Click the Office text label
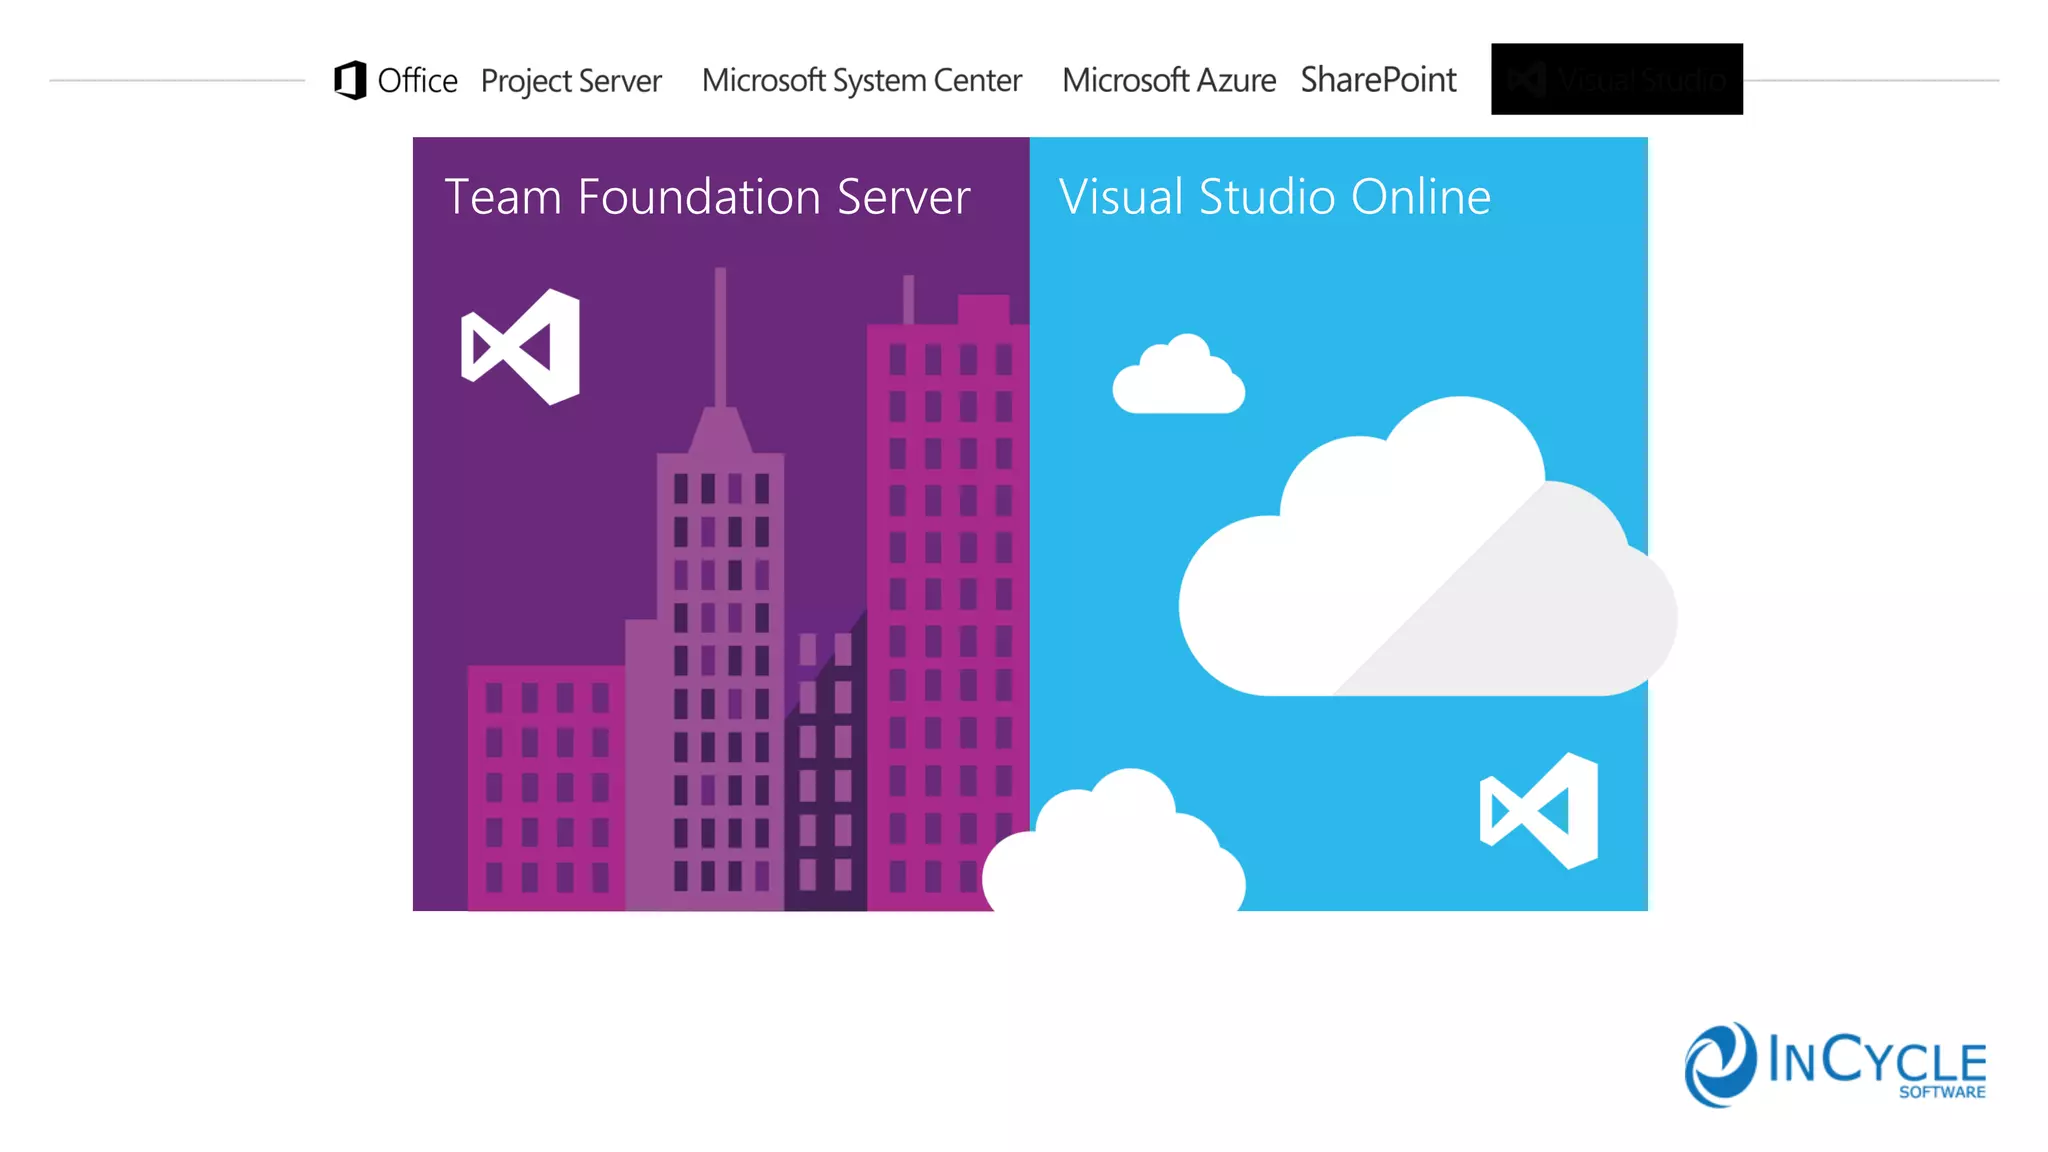 pyautogui.click(x=417, y=81)
